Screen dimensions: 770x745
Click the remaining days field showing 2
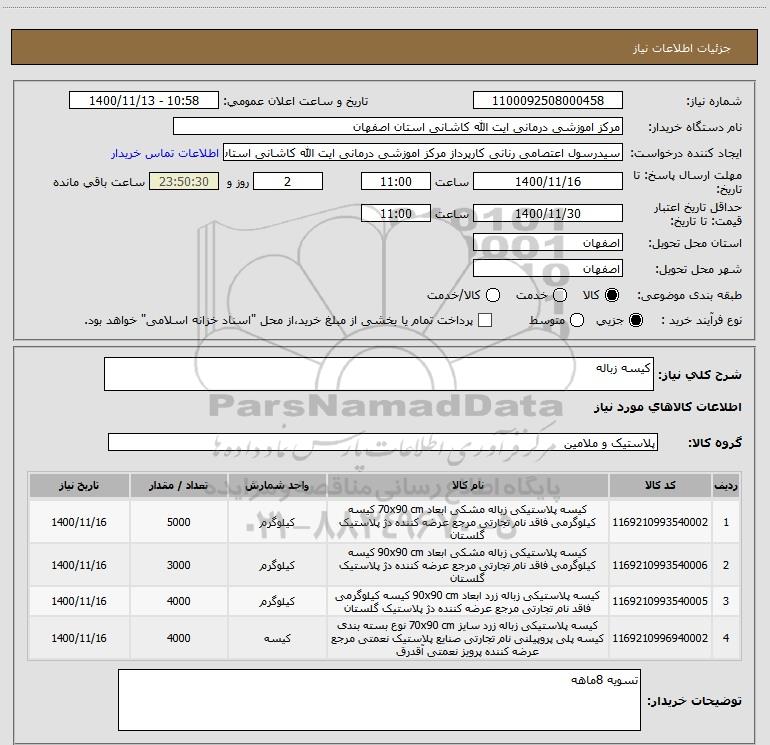(288, 181)
